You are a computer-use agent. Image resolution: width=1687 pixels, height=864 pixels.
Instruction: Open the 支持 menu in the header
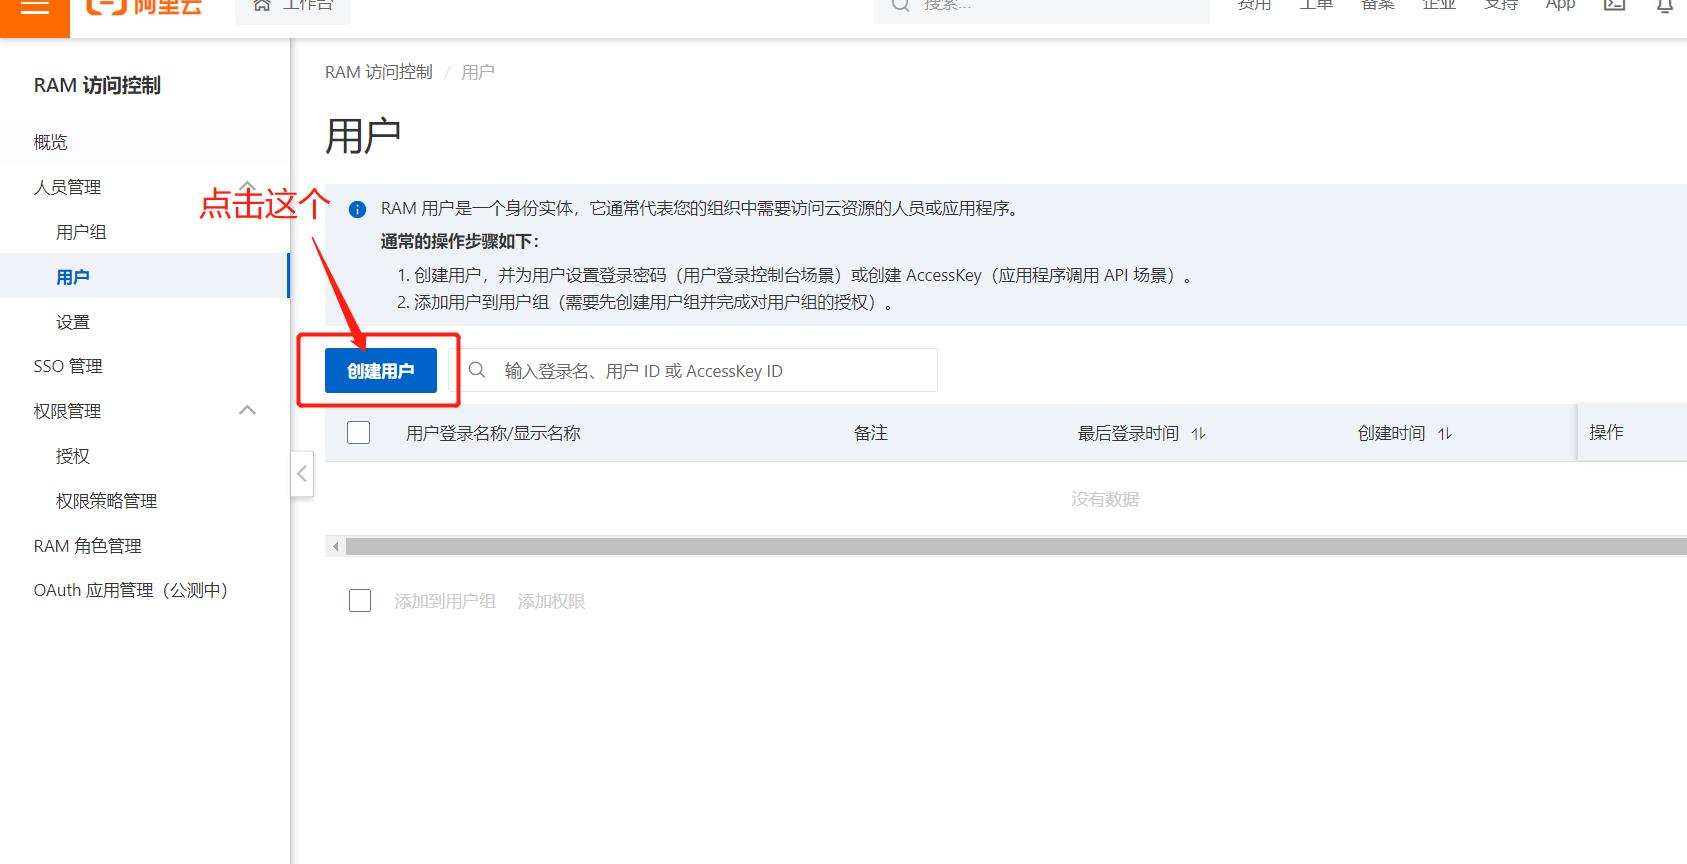pyautogui.click(x=1501, y=6)
